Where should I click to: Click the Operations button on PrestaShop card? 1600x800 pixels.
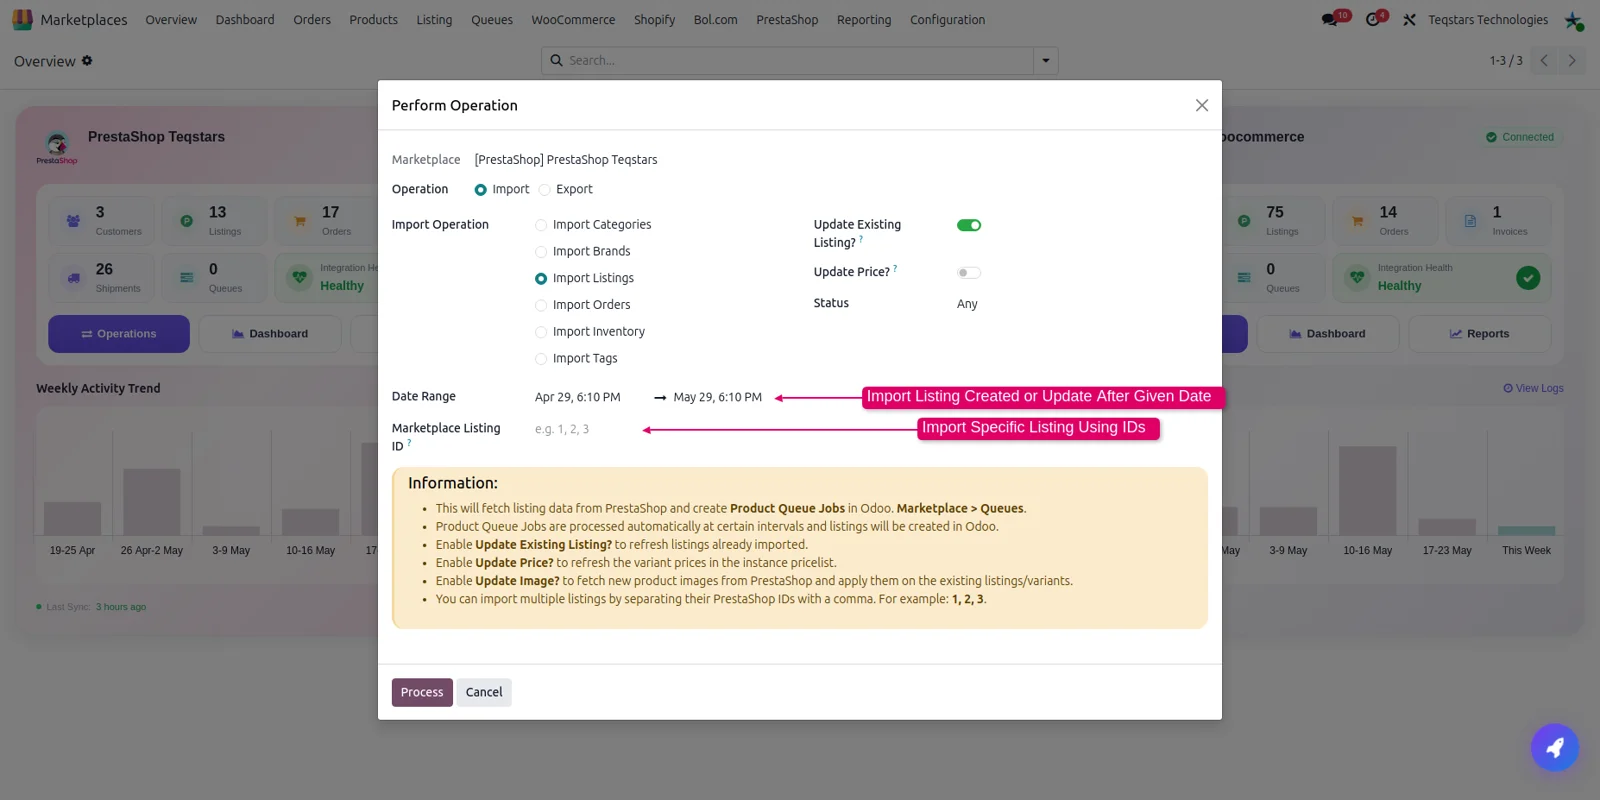[x=119, y=334]
